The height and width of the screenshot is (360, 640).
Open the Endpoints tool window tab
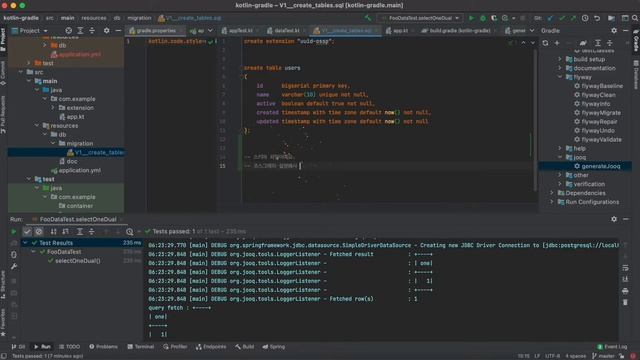pyautogui.click(x=211, y=347)
